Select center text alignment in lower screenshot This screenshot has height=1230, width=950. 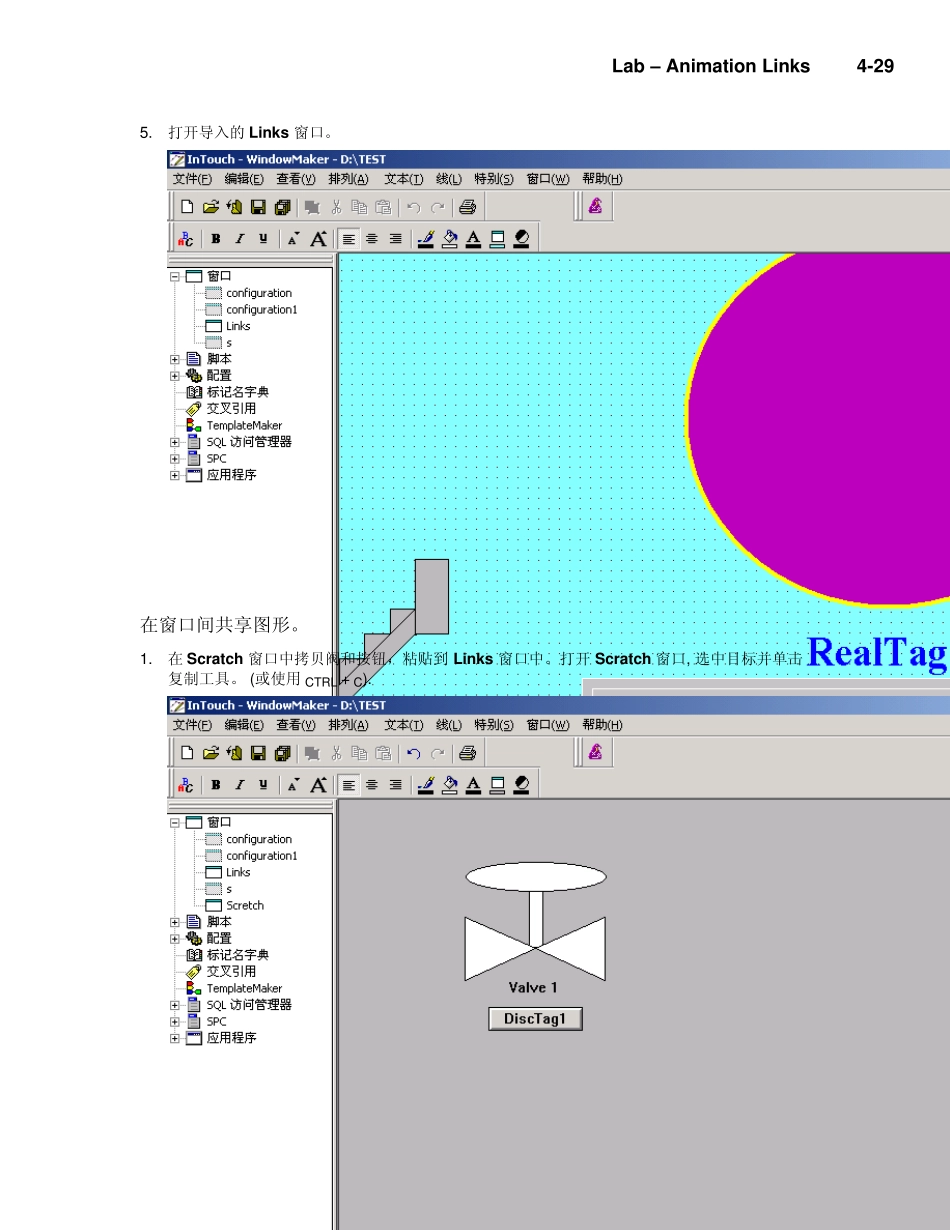[x=371, y=784]
